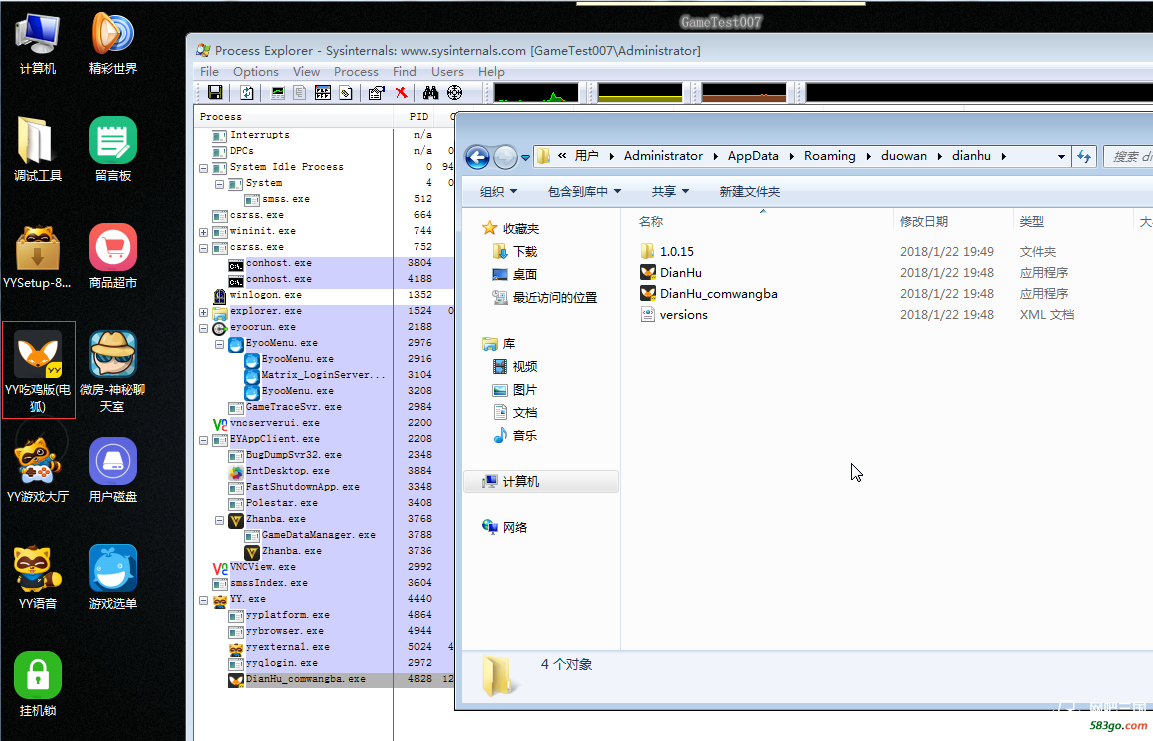Open the 精彩世界 desktop icon
This screenshot has width=1153, height=741.
point(113,43)
